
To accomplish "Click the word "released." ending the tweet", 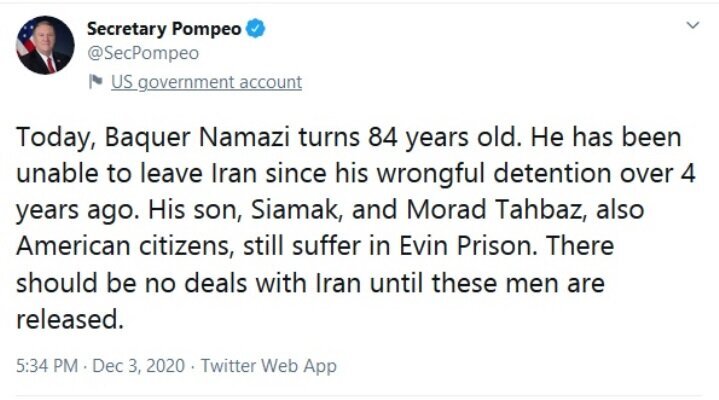I will [68, 321].
